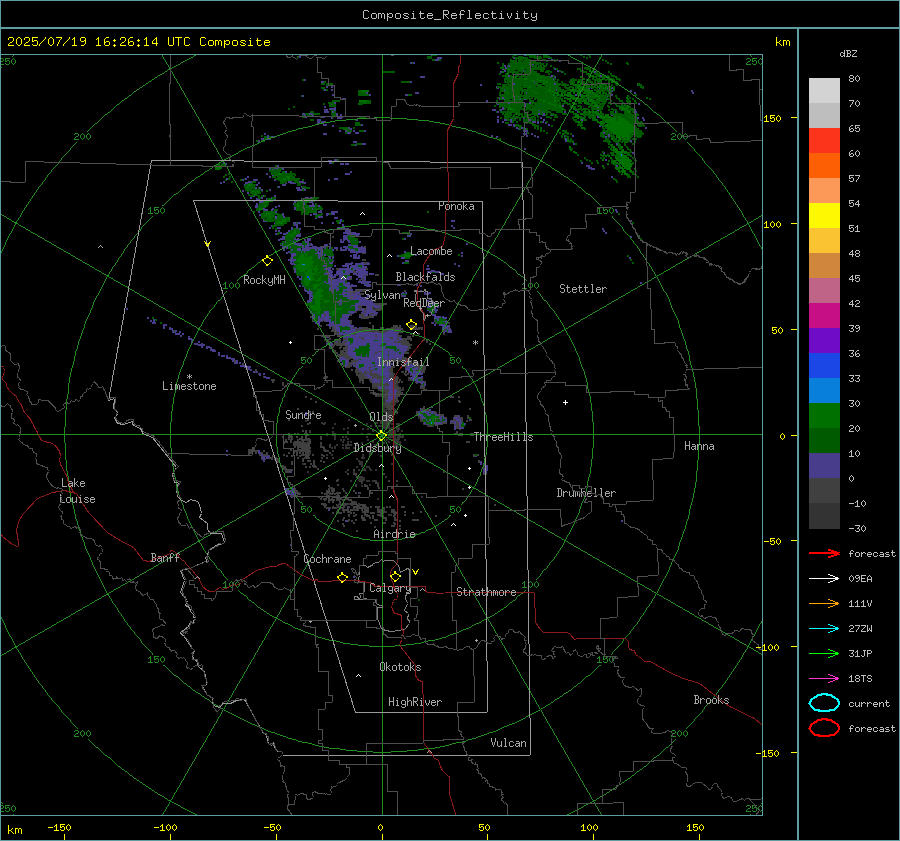Click the blue 36 dBZ color band
The image size is (900, 841).
pyautogui.click(x=824, y=365)
